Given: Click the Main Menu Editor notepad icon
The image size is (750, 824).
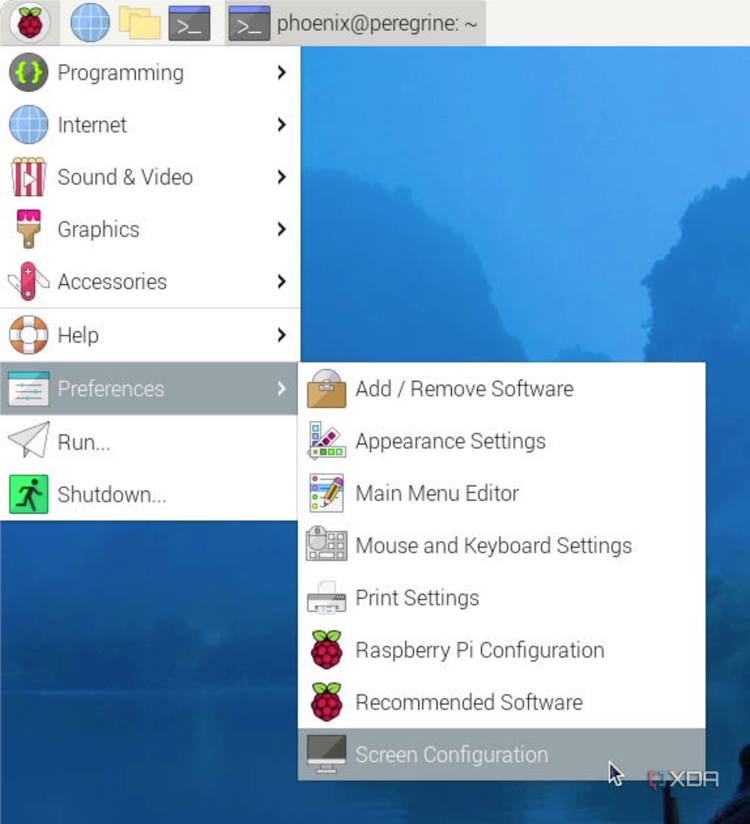Looking at the screenshot, I should (x=327, y=493).
